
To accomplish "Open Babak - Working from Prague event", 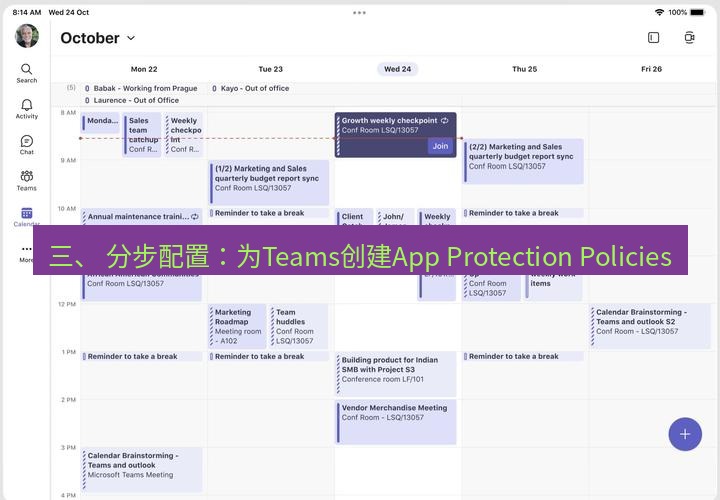I will [x=141, y=88].
